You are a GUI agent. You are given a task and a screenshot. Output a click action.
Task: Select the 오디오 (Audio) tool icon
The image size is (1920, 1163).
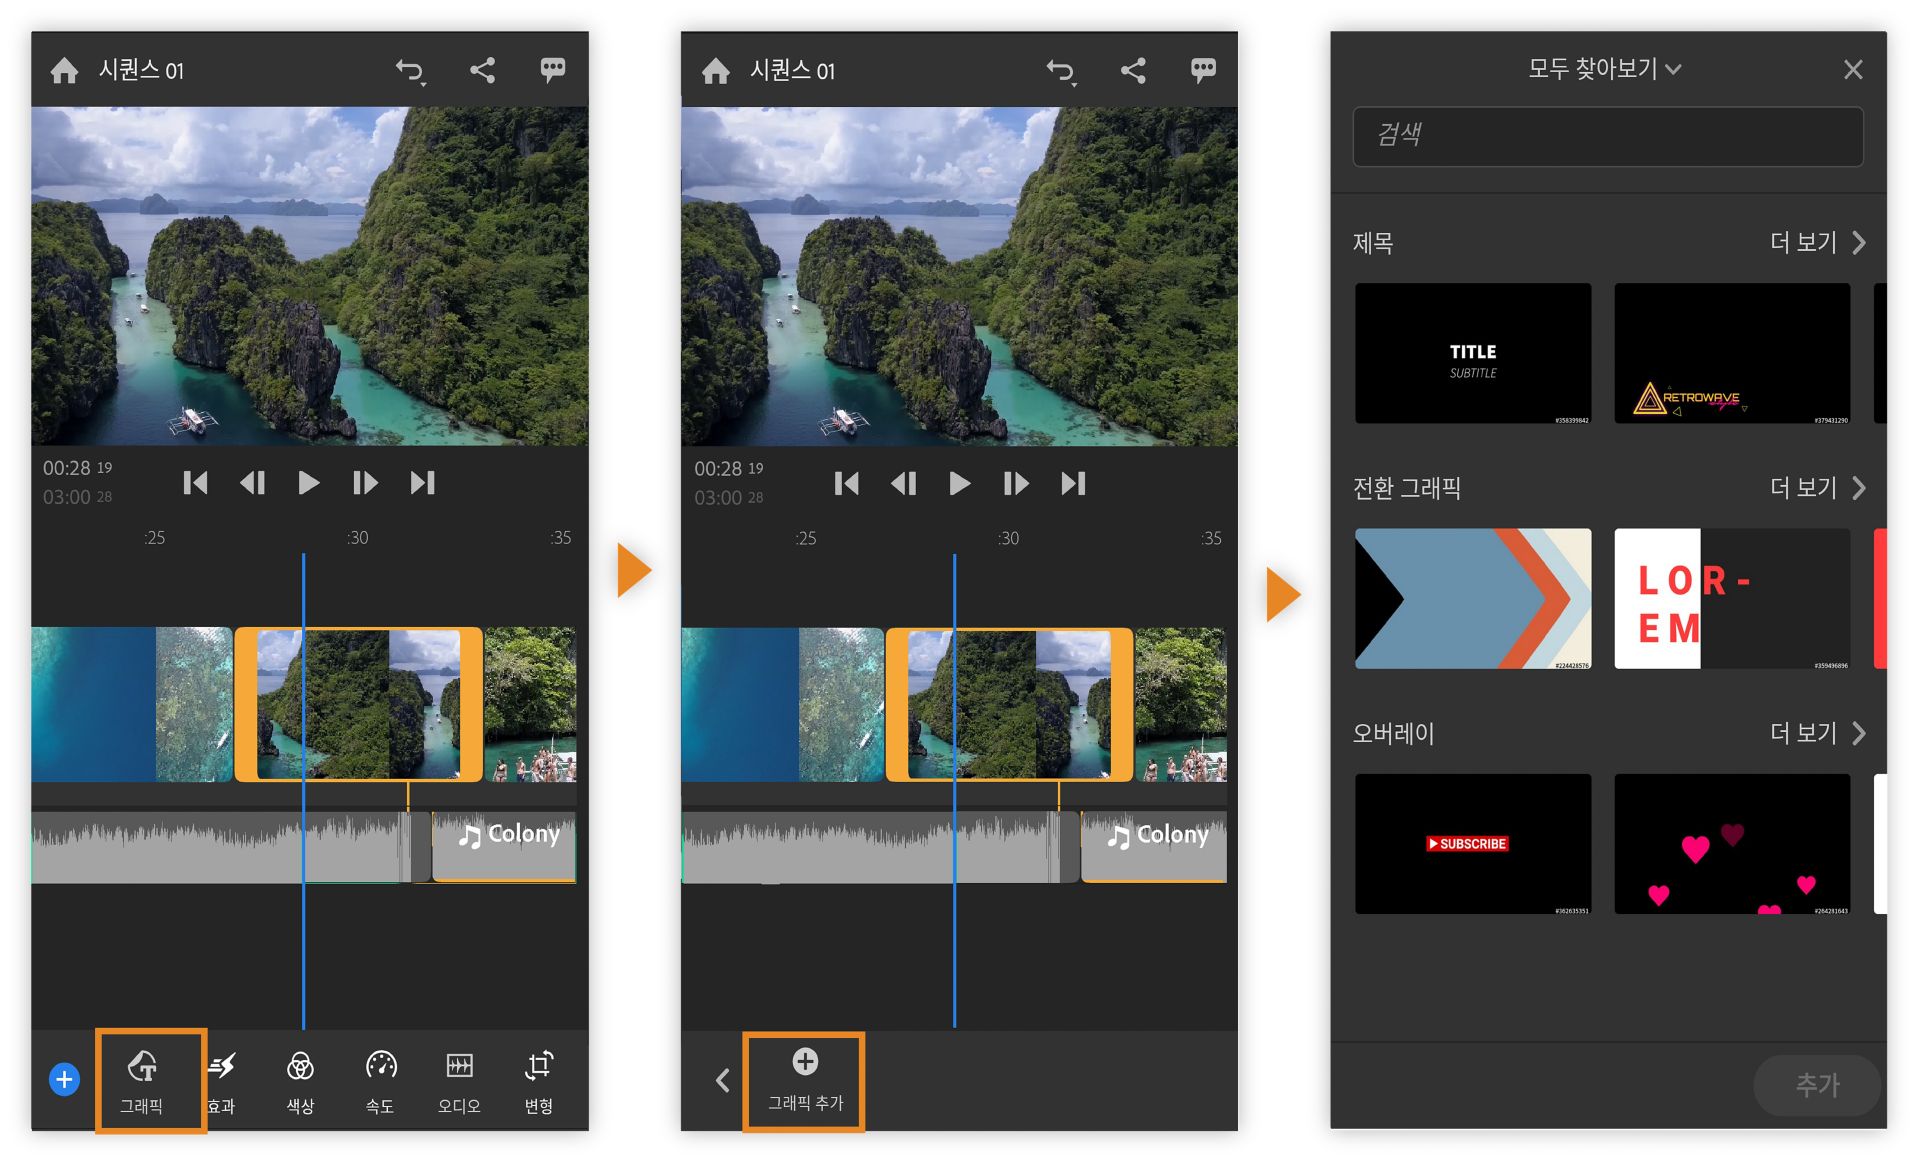459,1080
